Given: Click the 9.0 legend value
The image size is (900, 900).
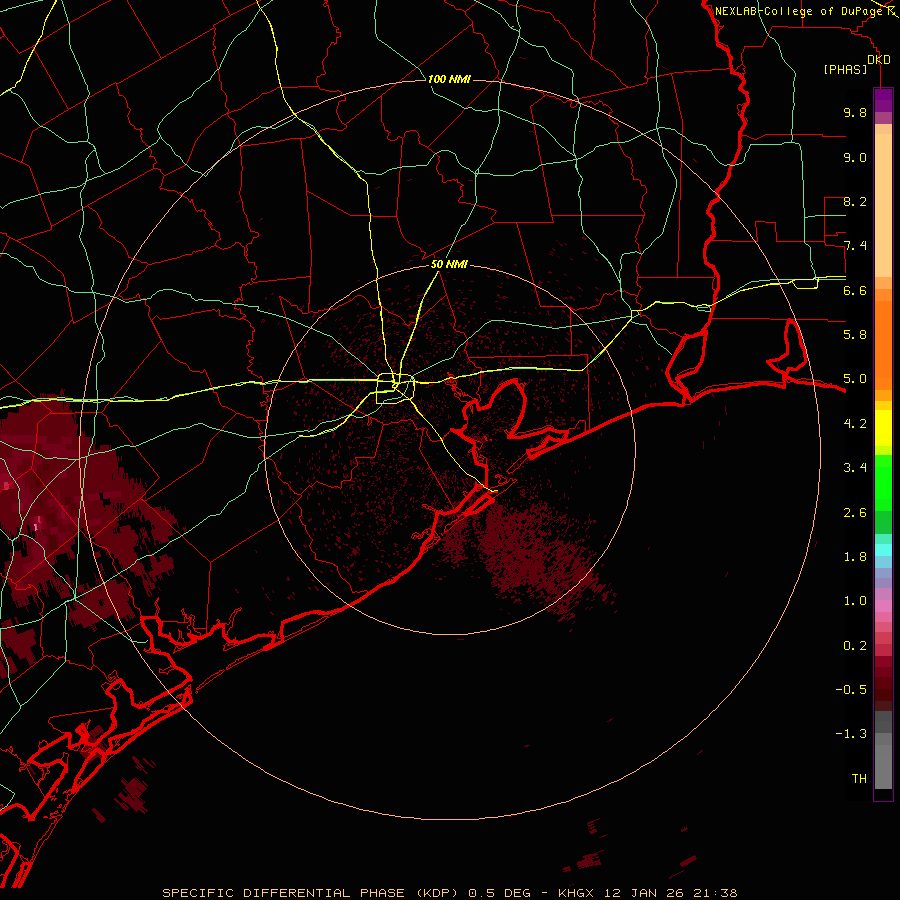Looking at the screenshot, I should click(855, 157).
